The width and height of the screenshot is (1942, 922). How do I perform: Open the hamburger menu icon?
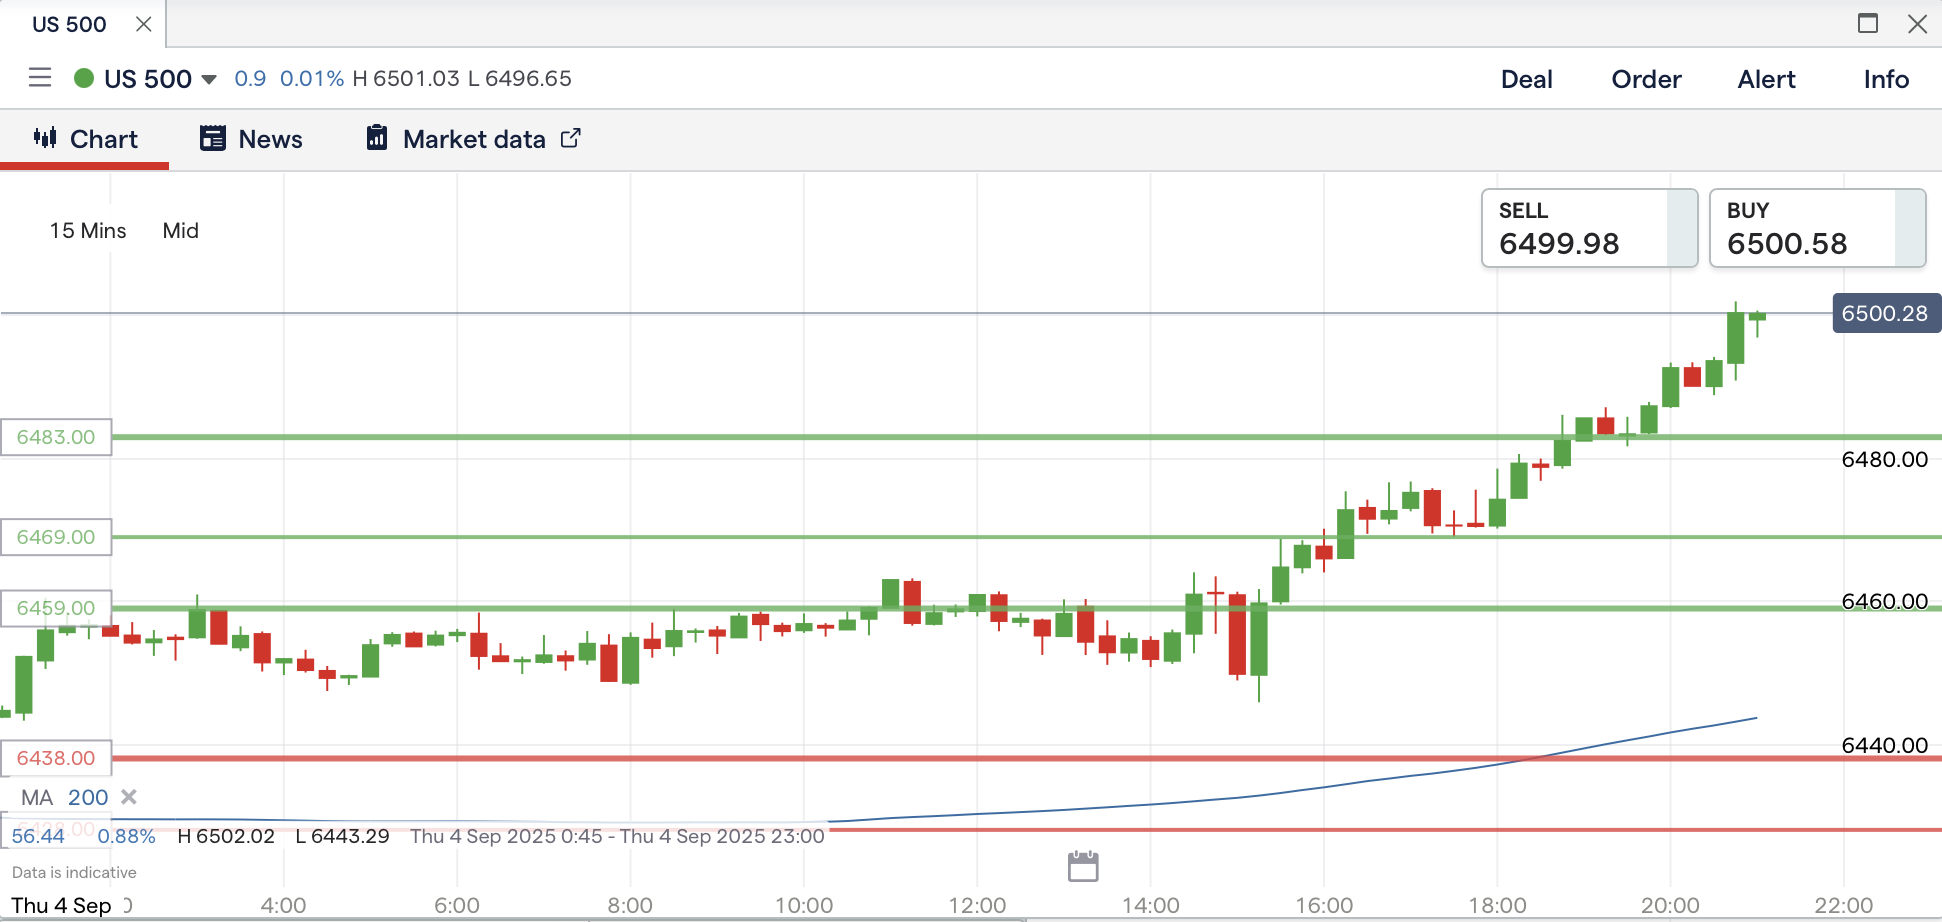click(x=40, y=78)
